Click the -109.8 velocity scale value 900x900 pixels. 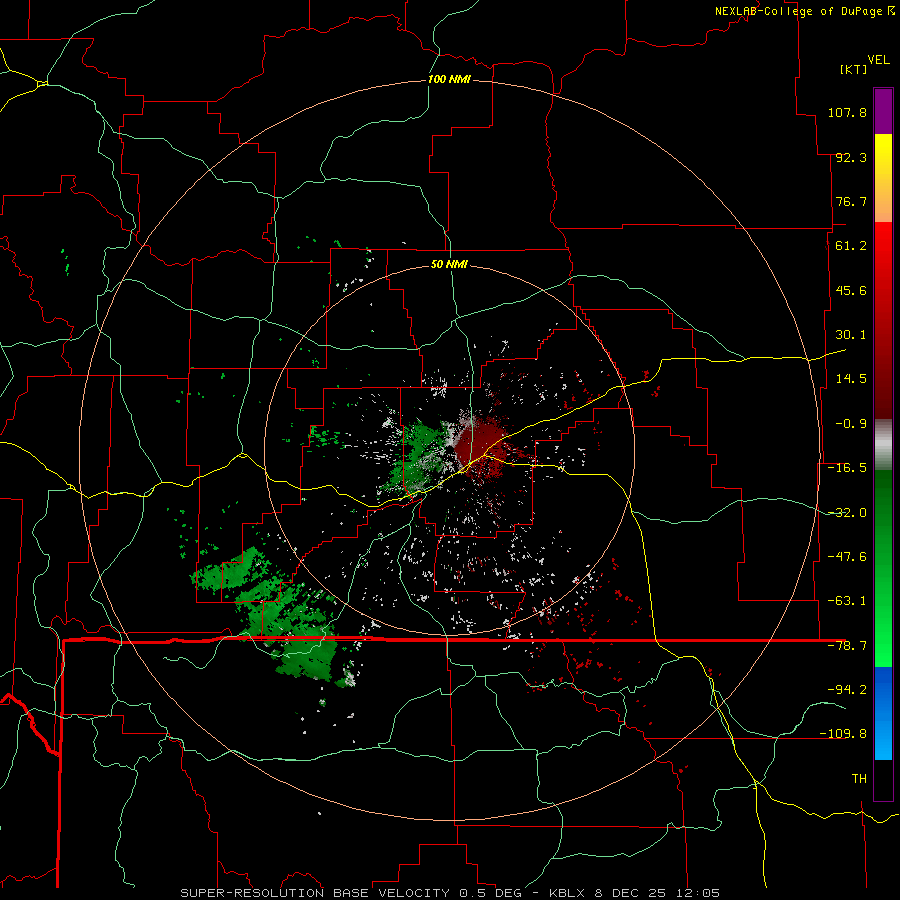(843, 734)
